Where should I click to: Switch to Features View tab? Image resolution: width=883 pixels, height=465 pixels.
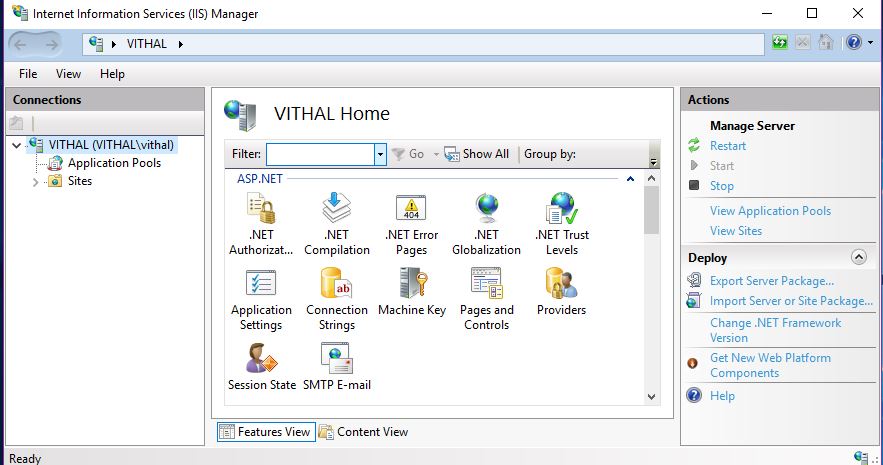click(x=266, y=432)
